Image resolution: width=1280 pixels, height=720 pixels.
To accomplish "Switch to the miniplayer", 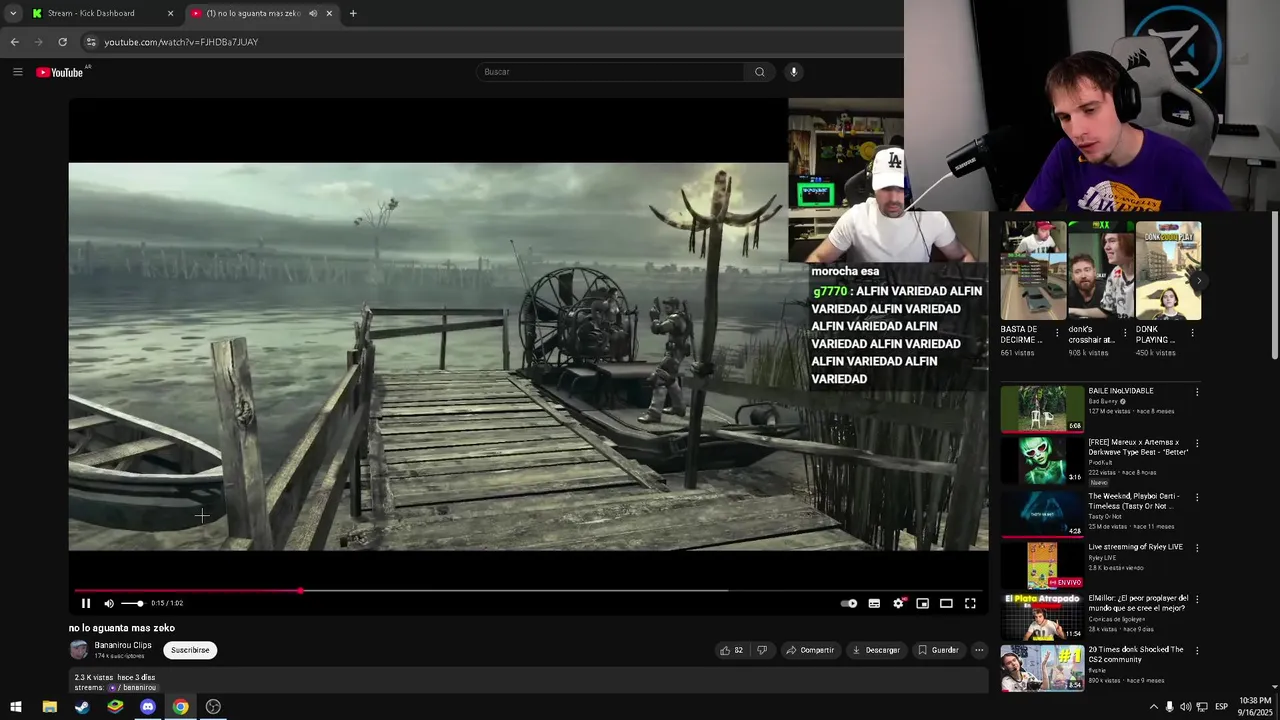I will click(x=922, y=603).
